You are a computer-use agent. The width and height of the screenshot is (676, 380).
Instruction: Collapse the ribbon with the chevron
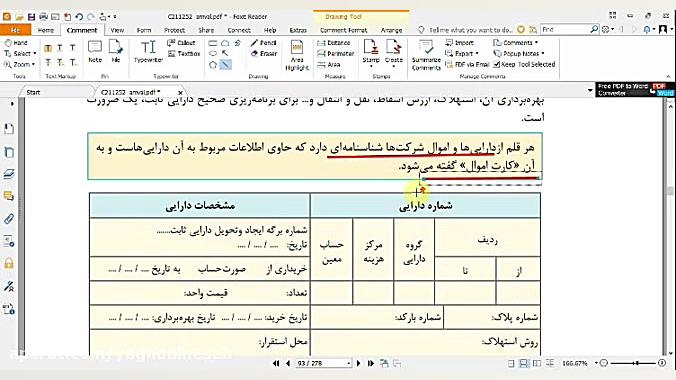(669, 76)
